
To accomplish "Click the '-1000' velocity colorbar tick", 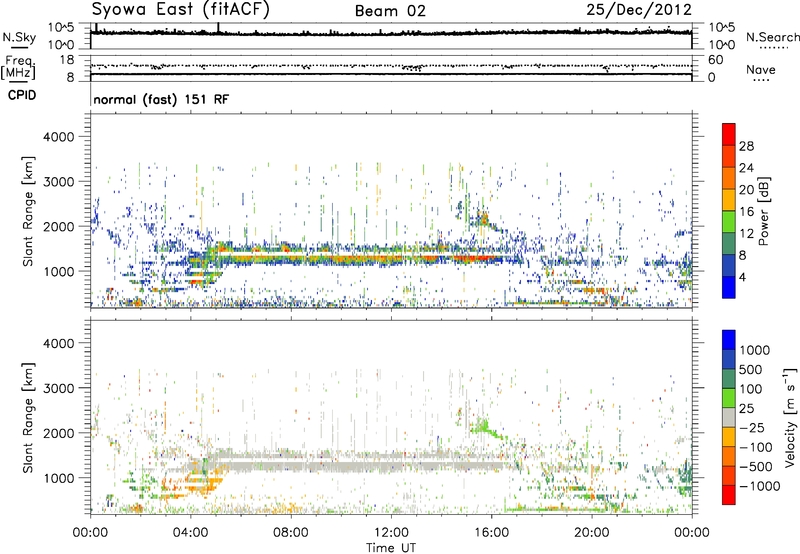I will pyautogui.click(x=759, y=486).
